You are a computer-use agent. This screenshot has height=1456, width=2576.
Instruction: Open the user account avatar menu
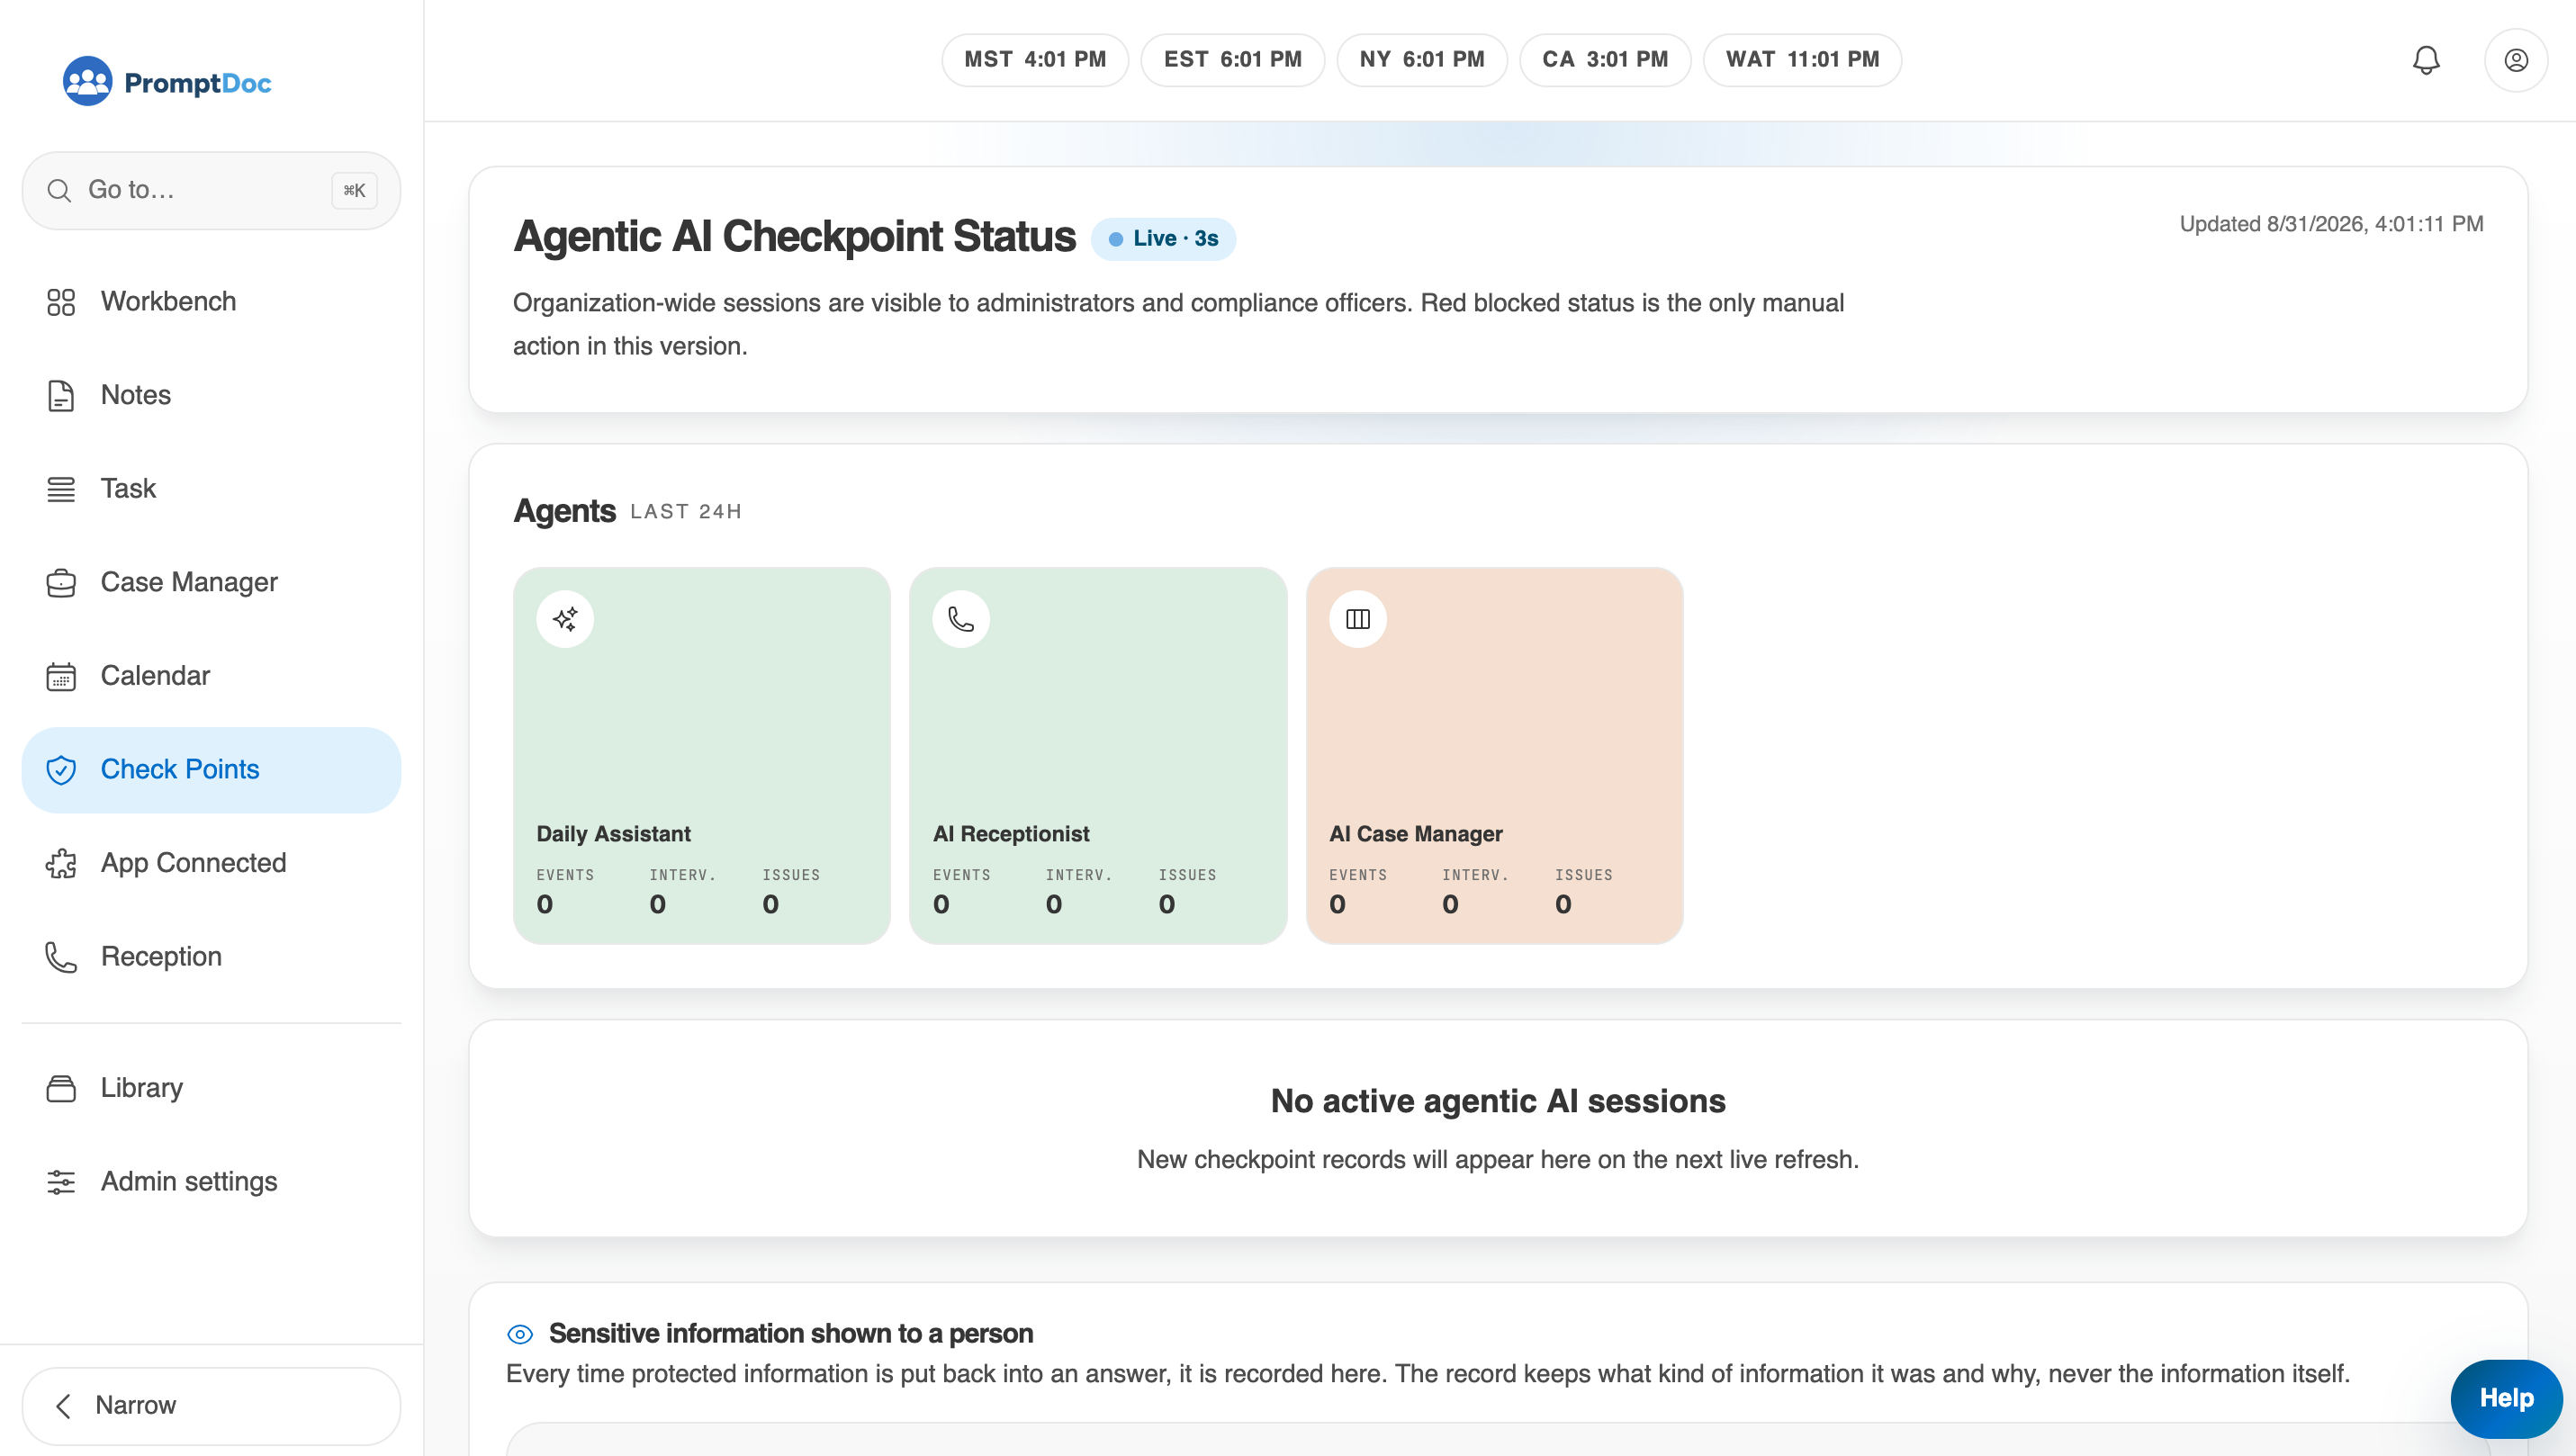[x=2515, y=60]
